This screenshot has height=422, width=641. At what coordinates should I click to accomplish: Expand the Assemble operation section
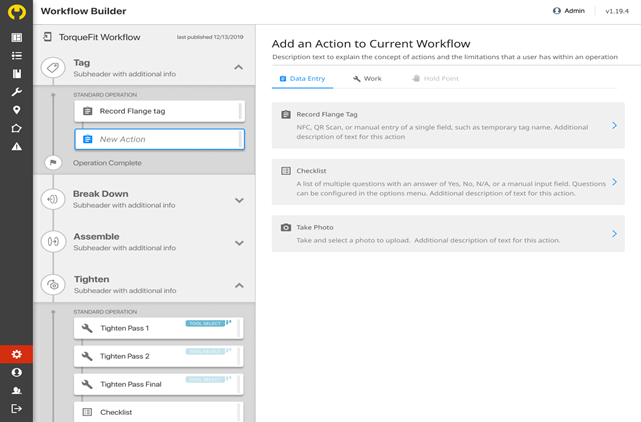tap(239, 243)
